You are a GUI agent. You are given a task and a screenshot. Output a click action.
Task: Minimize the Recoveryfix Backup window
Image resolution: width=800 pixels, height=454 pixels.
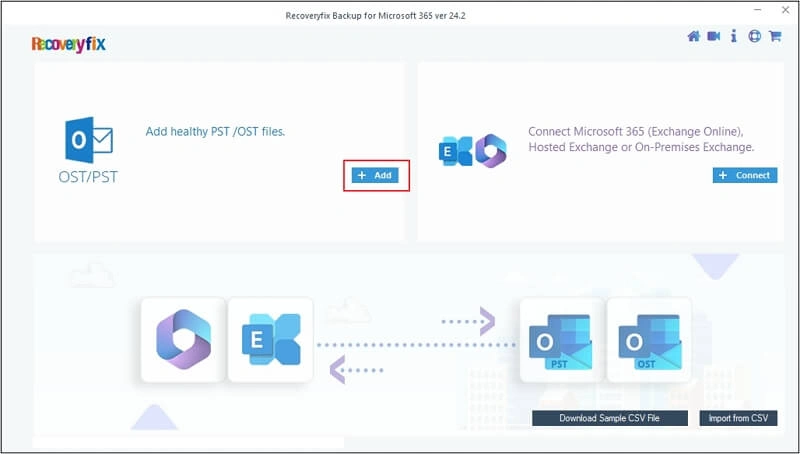pyautogui.click(x=758, y=10)
